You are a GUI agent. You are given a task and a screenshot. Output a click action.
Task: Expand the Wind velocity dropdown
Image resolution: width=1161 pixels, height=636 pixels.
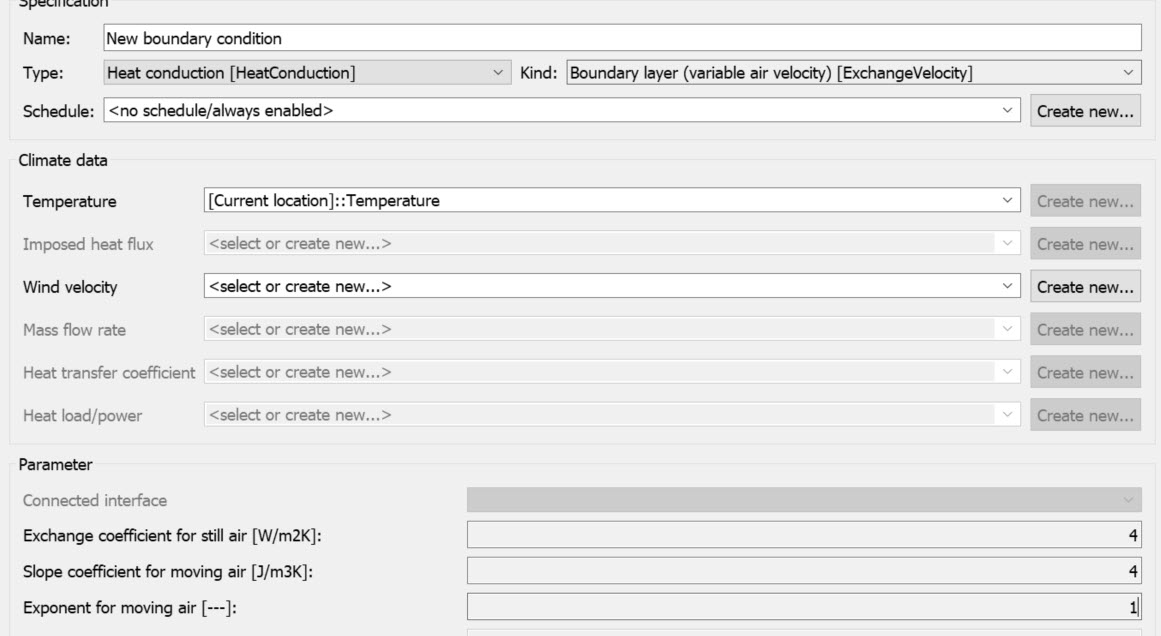click(x=611, y=287)
